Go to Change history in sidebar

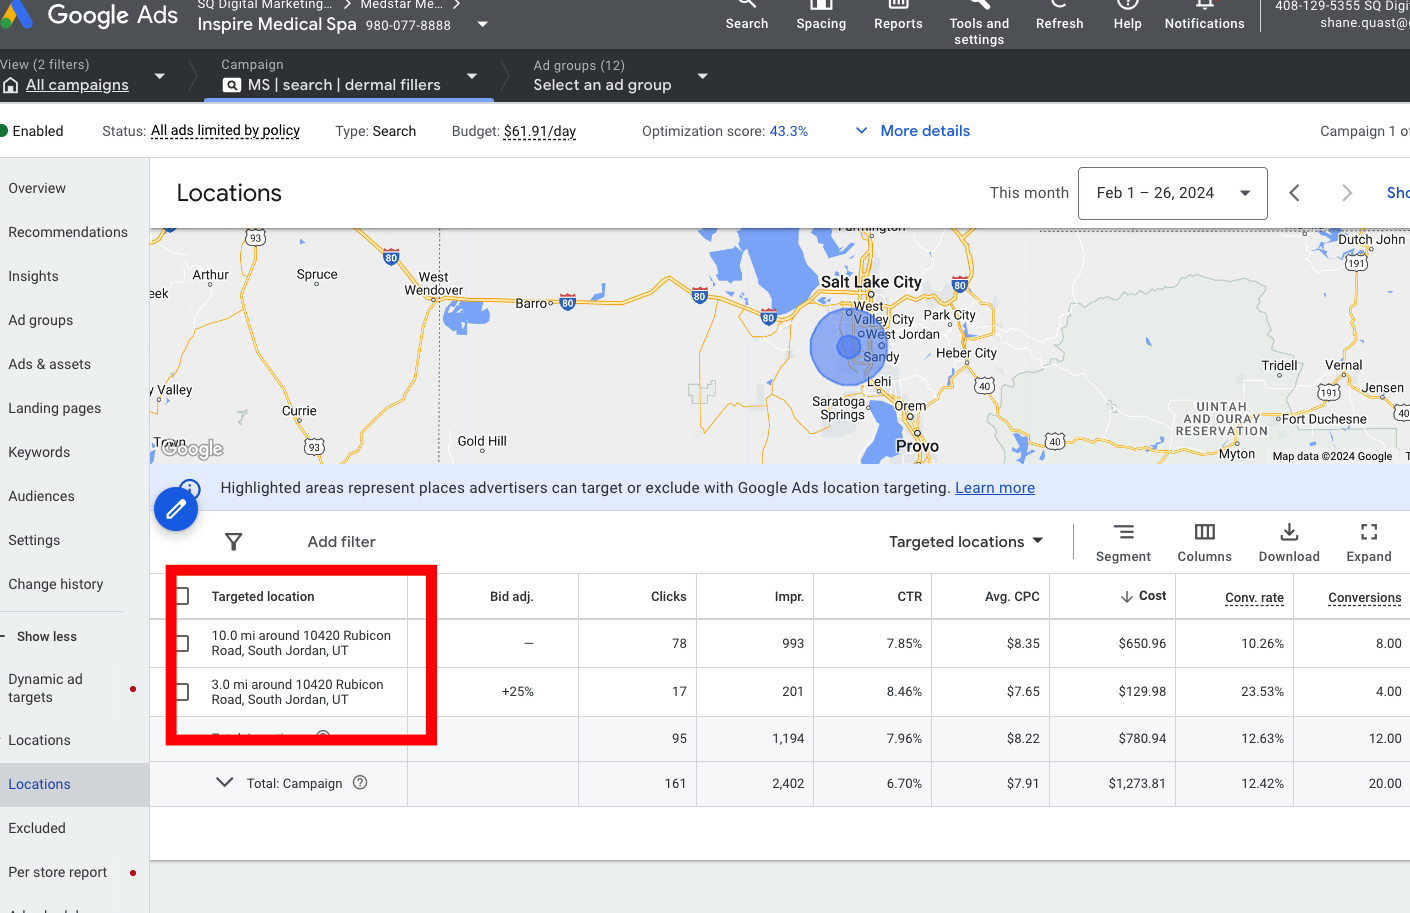(x=56, y=584)
